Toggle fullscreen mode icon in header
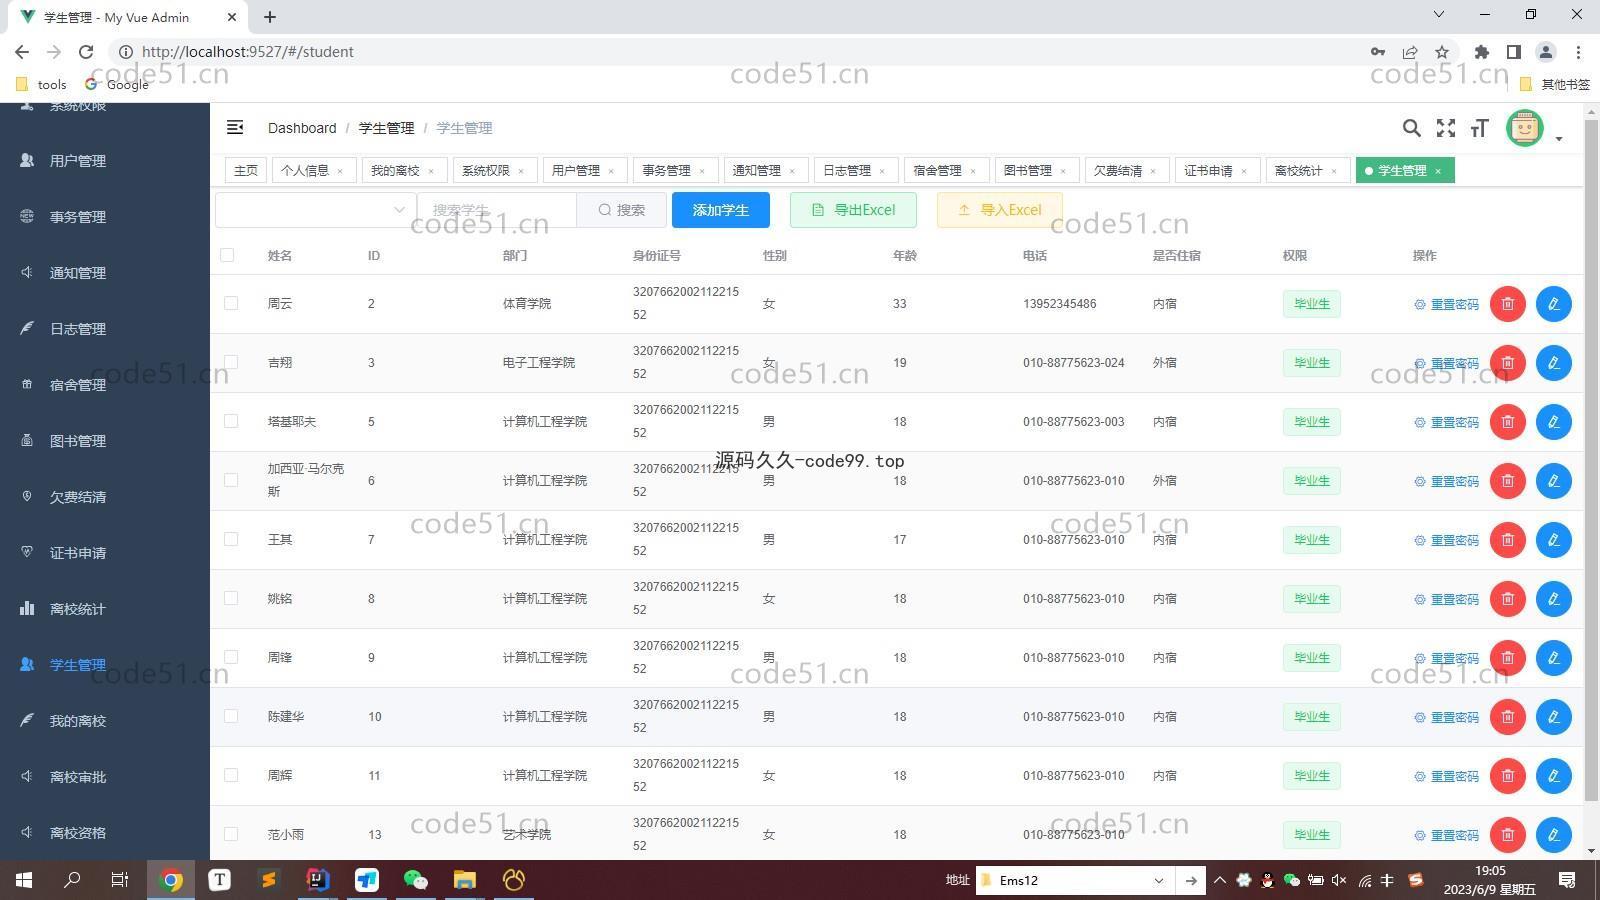This screenshot has height=900, width=1600. click(1445, 128)
